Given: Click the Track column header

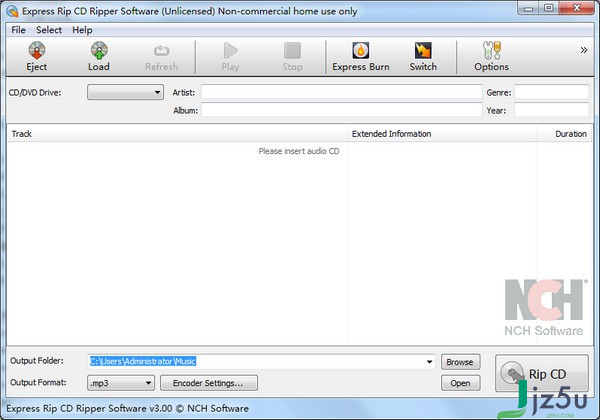Looking at the screenshot, I should tap(178, 134).
